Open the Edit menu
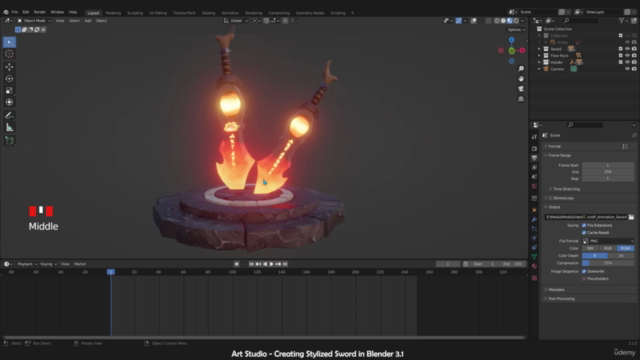This screenshot has width=640, height=360. [x=26, y=12]
